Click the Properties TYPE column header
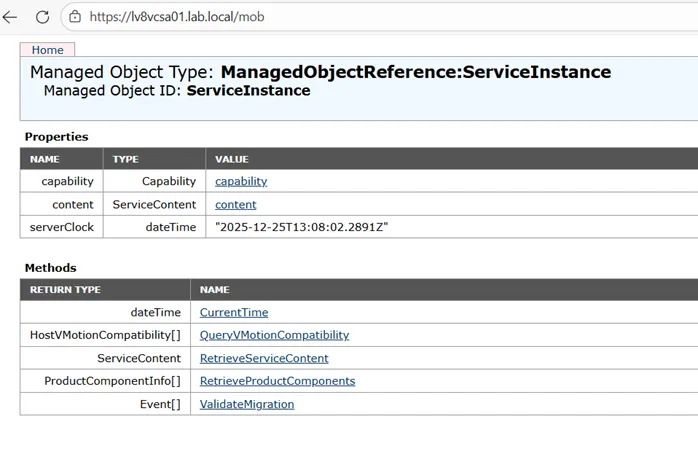 tap(125, 159)
